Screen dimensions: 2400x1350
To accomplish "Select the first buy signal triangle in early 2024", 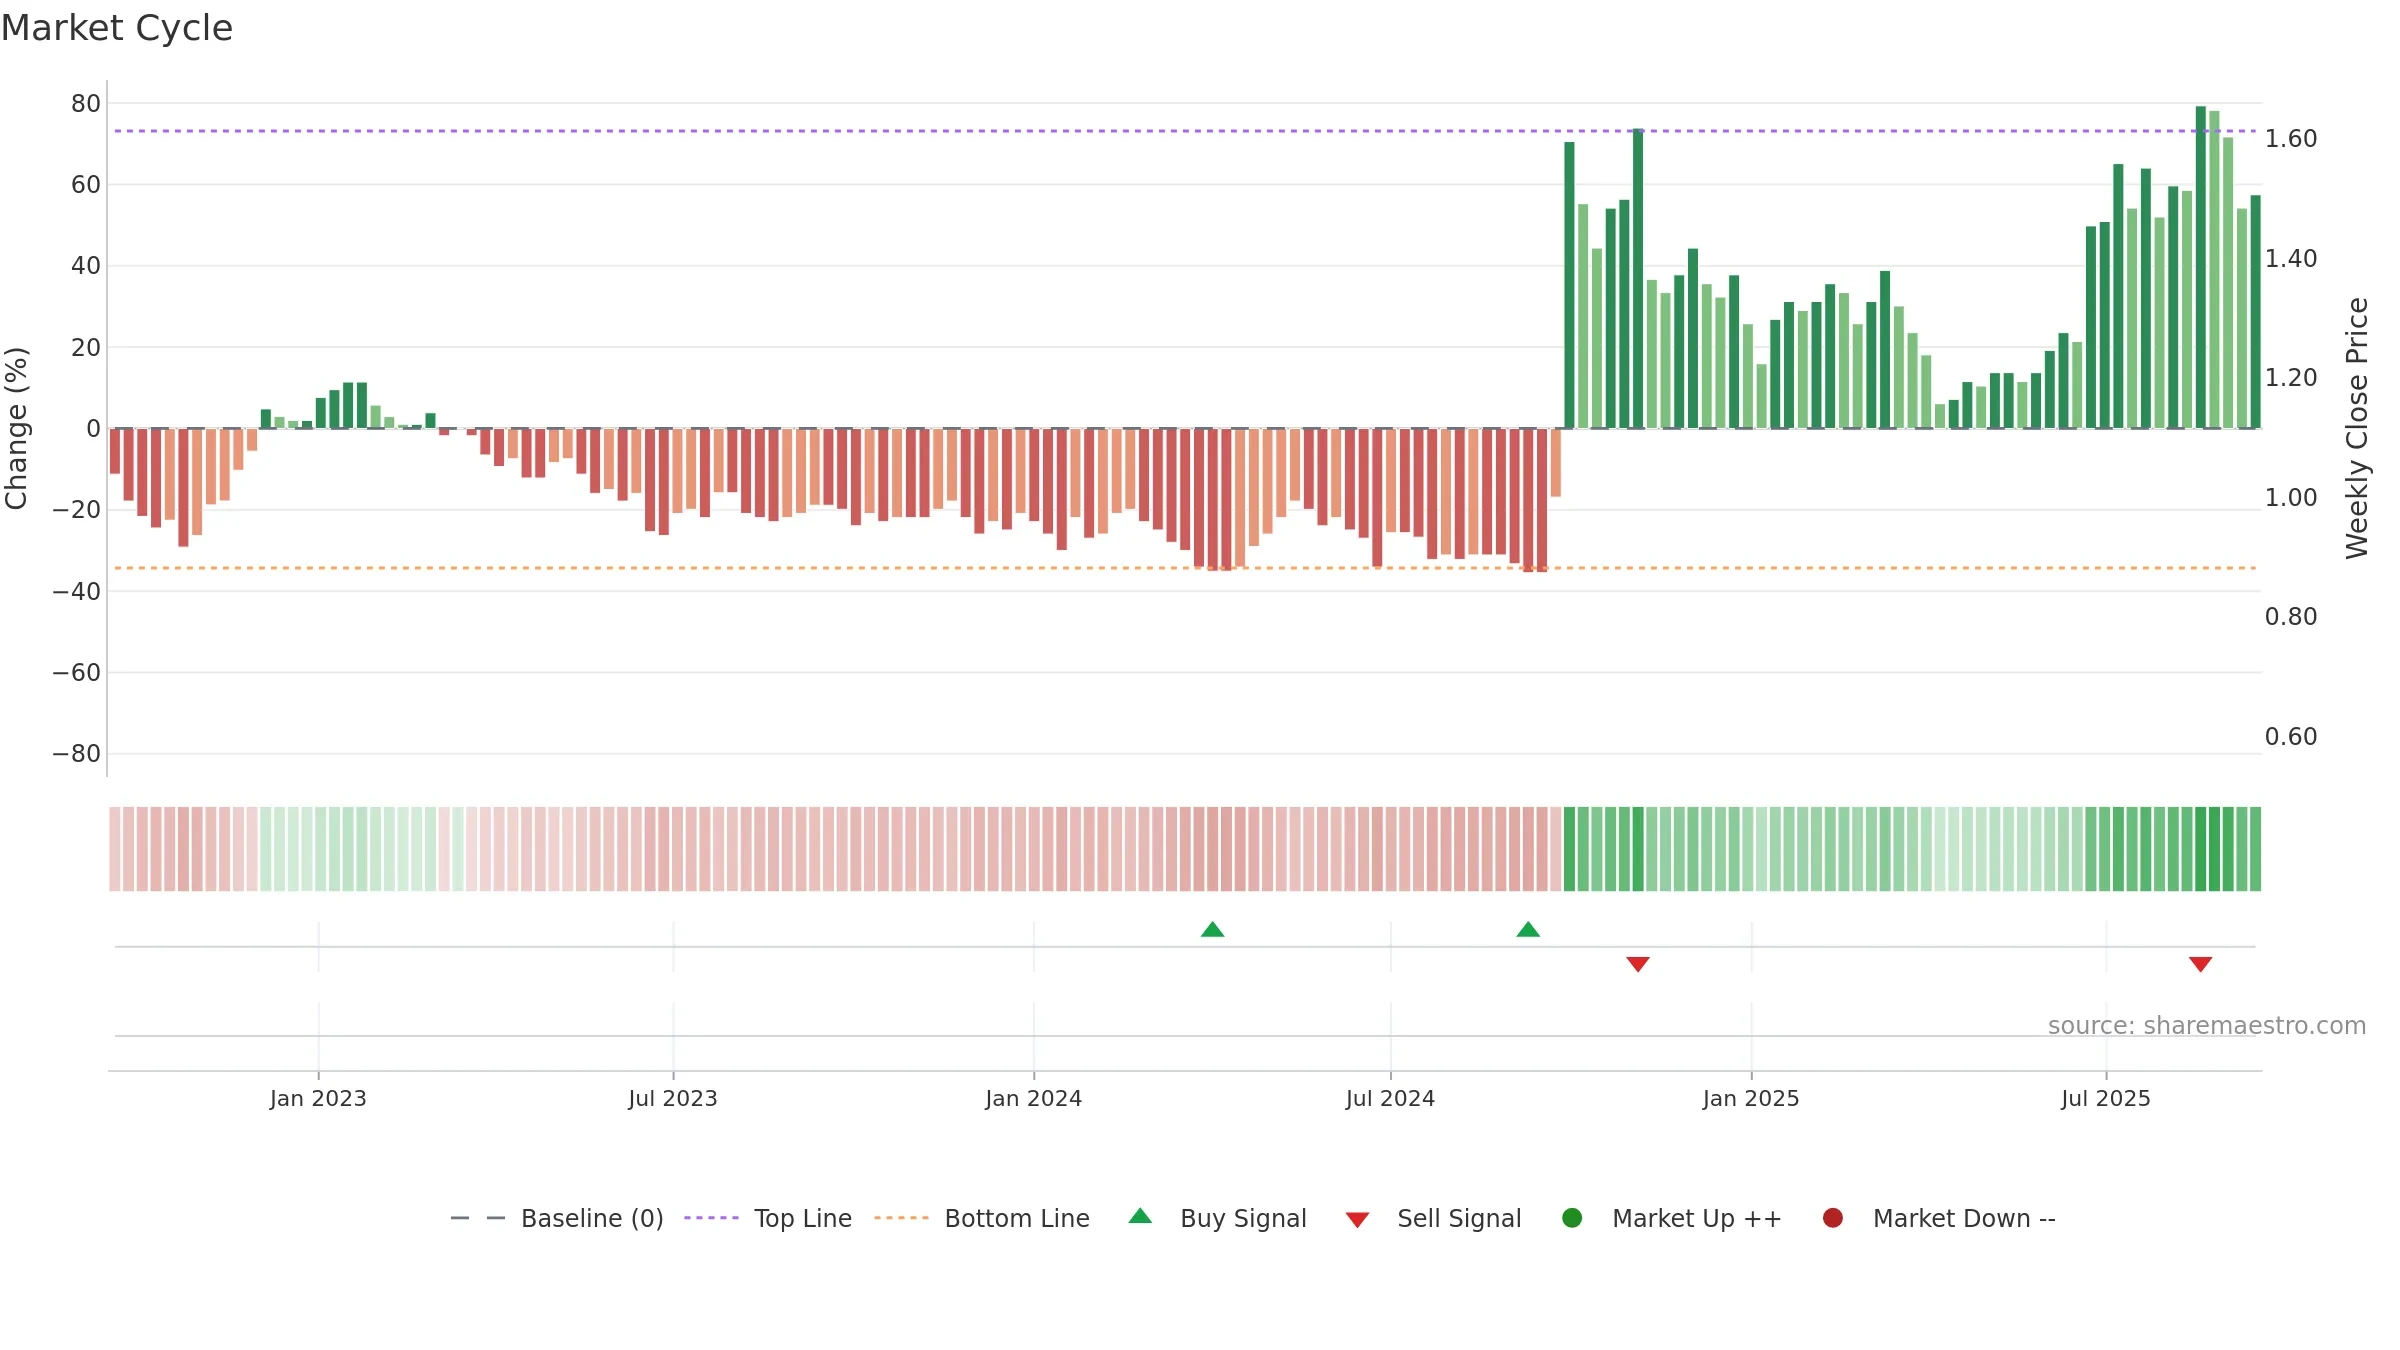I will tap(1212, 929).
